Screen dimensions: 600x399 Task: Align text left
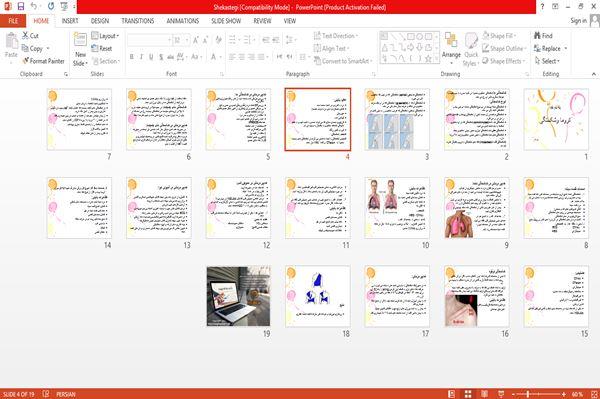[x=232, y=57]
